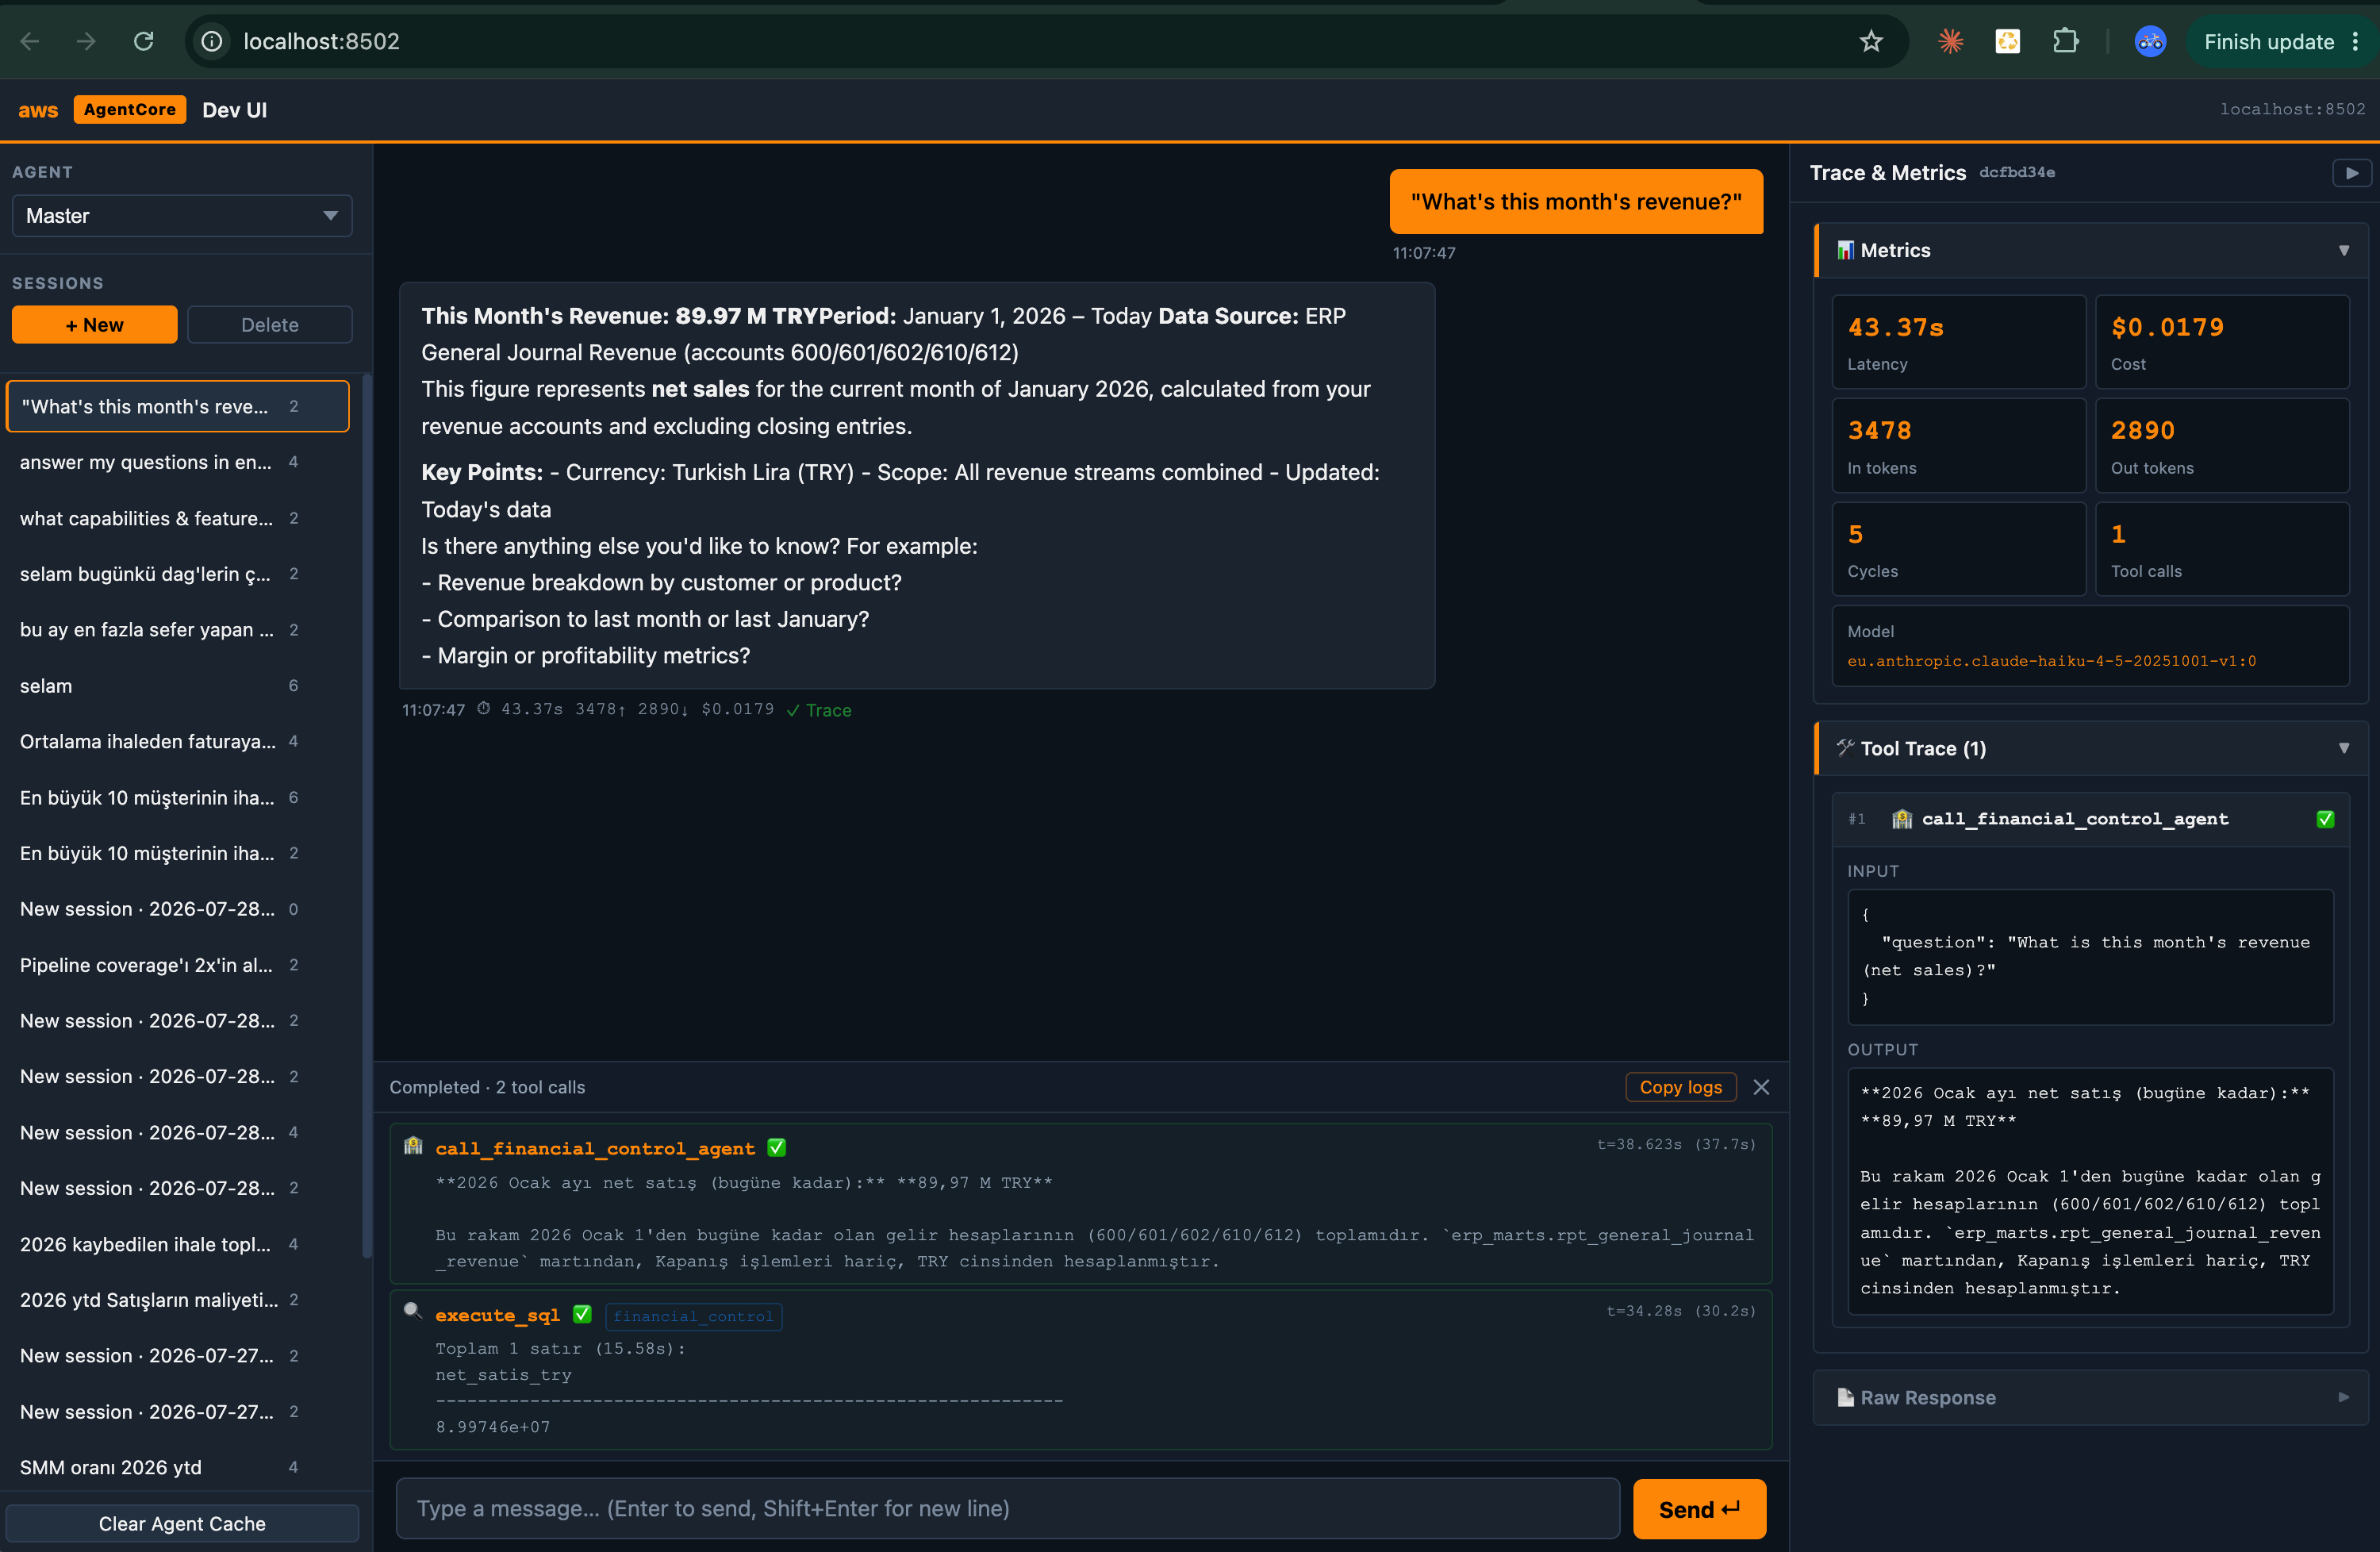
Task: Focus the message input field
Action: coord(1008,1508)
